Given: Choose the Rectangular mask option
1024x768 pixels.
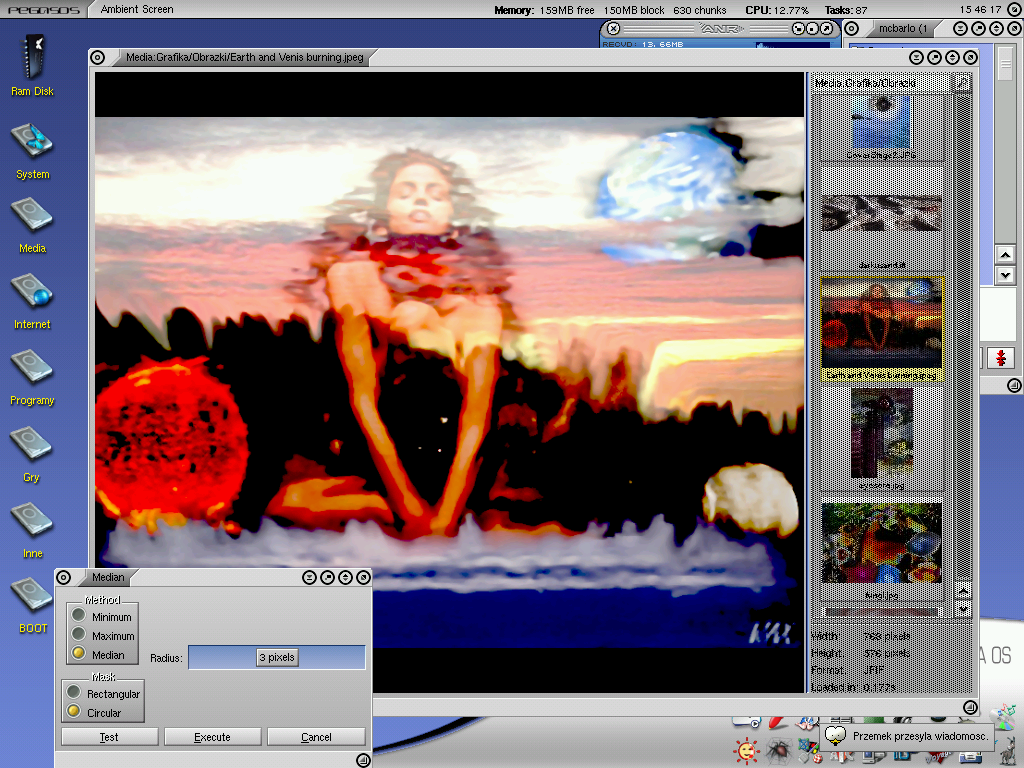Looking at the screenshot, I should 74,692.
